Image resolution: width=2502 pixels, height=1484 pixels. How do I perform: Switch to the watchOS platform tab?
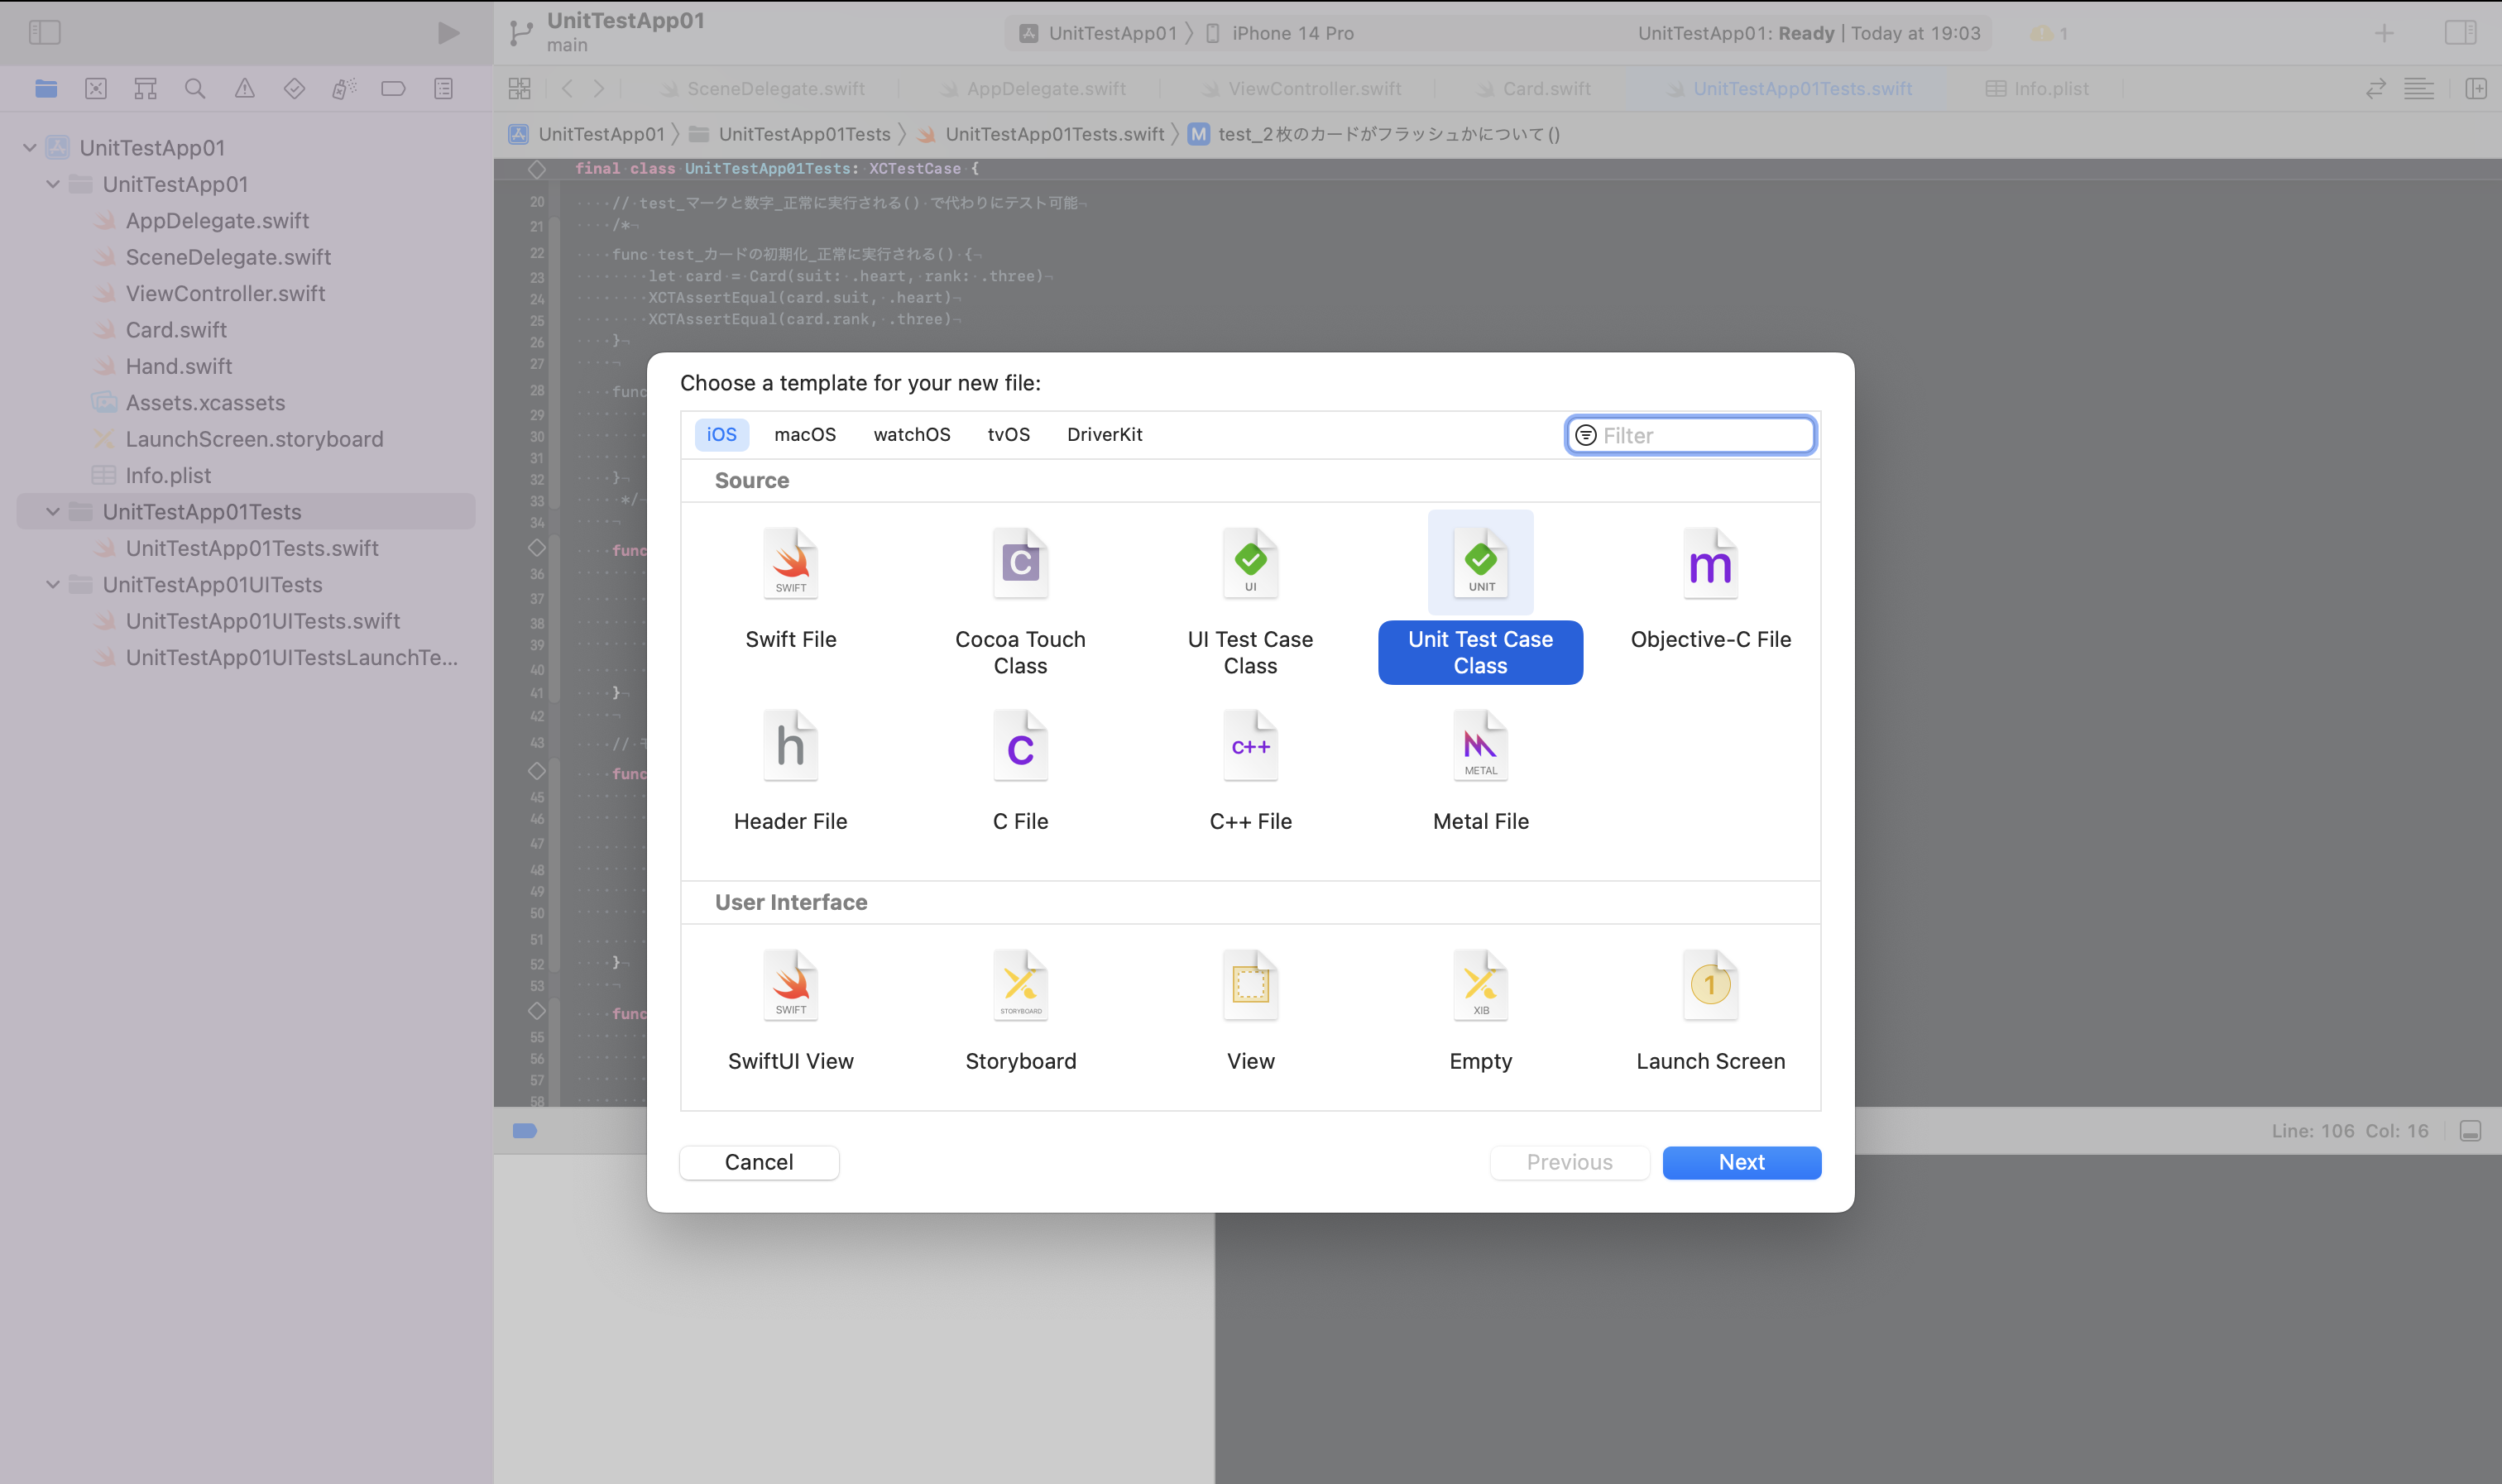[x=911, y=435]
